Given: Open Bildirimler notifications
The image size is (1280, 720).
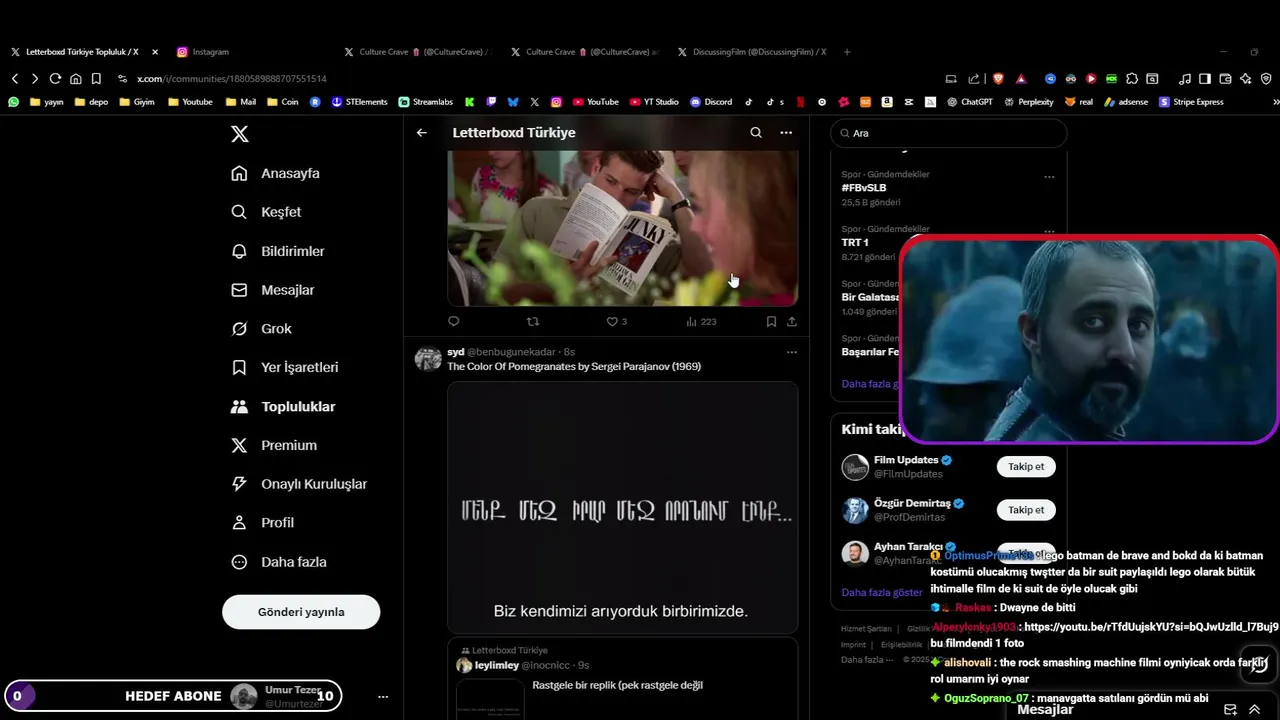Looking at the screenshot, I should pyautogui.click(x=277, y=251).
